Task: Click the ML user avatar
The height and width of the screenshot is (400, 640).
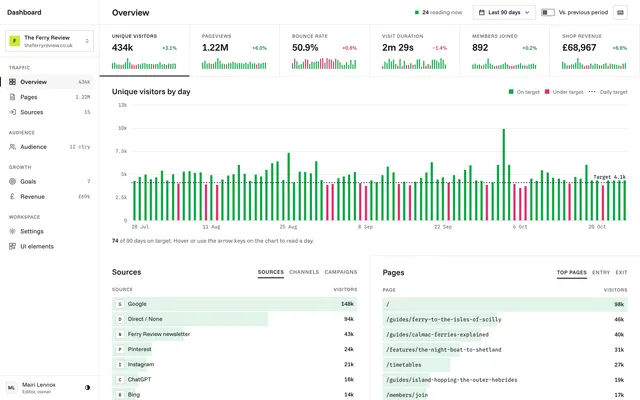Action: 11,388
